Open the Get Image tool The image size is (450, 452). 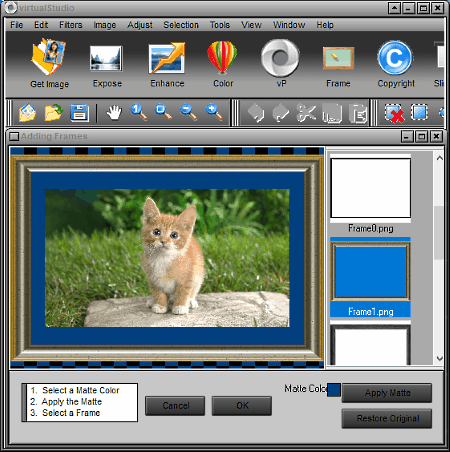[x=49, y=63]
